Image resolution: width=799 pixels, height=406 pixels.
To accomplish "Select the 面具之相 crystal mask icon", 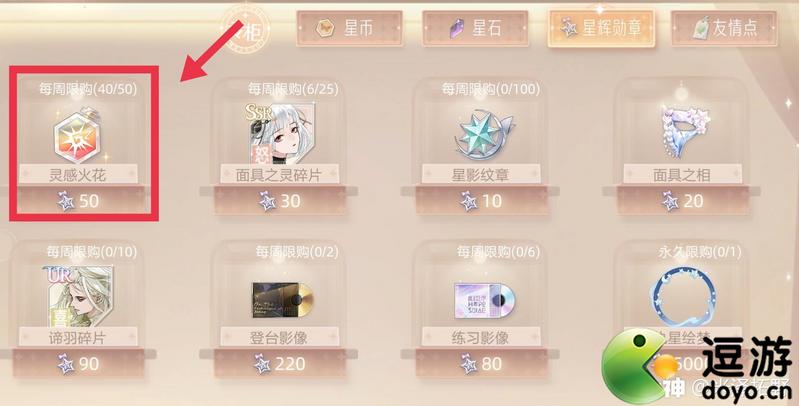I will pos(681,132).
